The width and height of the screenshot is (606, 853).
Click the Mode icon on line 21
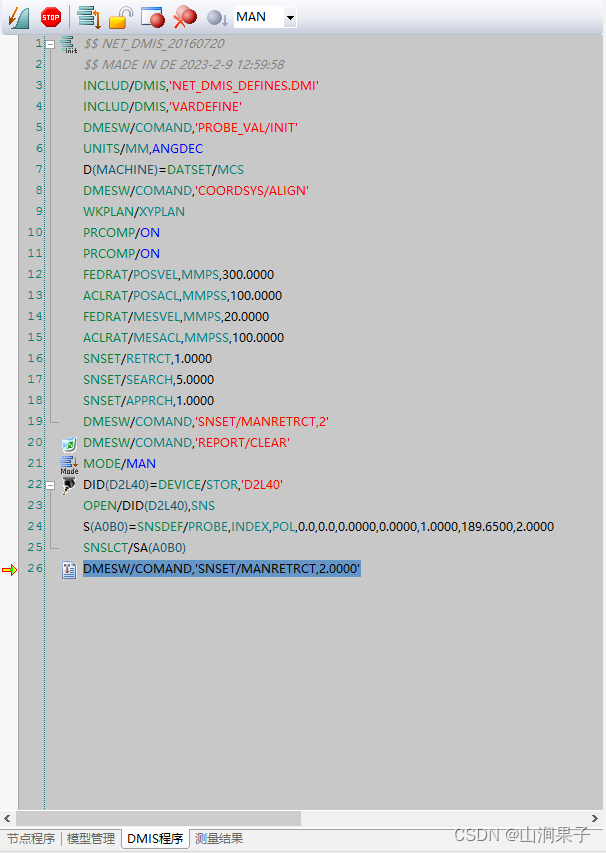pos(69,465)
